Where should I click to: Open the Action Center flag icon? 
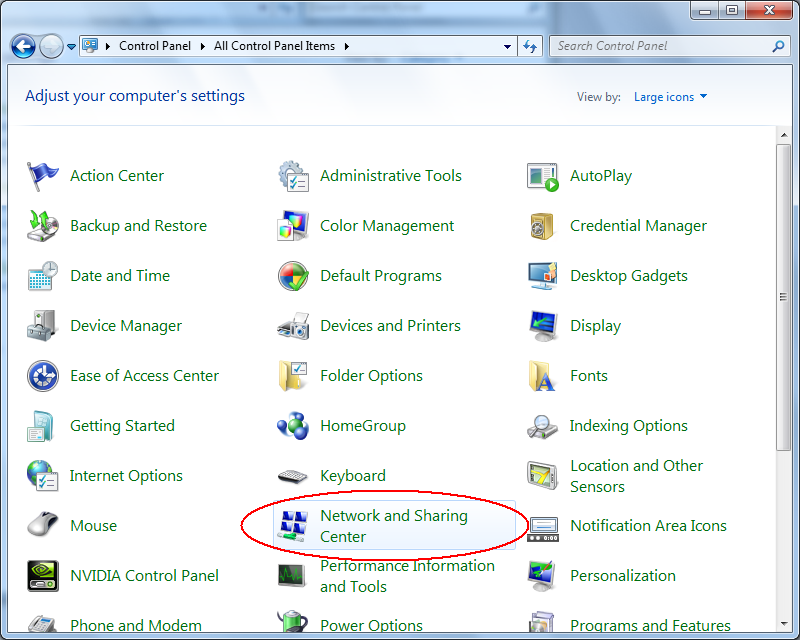pyautogui.click(x=42, y=176)
